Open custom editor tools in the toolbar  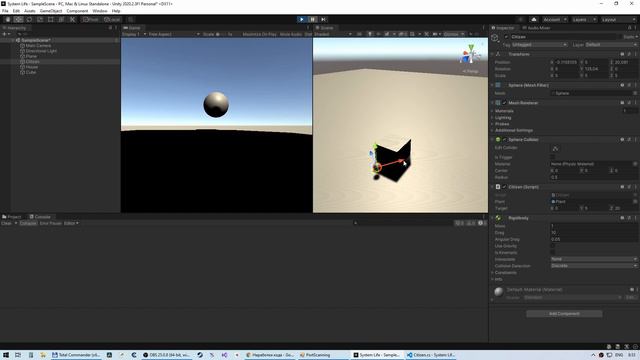click(72, 20)
